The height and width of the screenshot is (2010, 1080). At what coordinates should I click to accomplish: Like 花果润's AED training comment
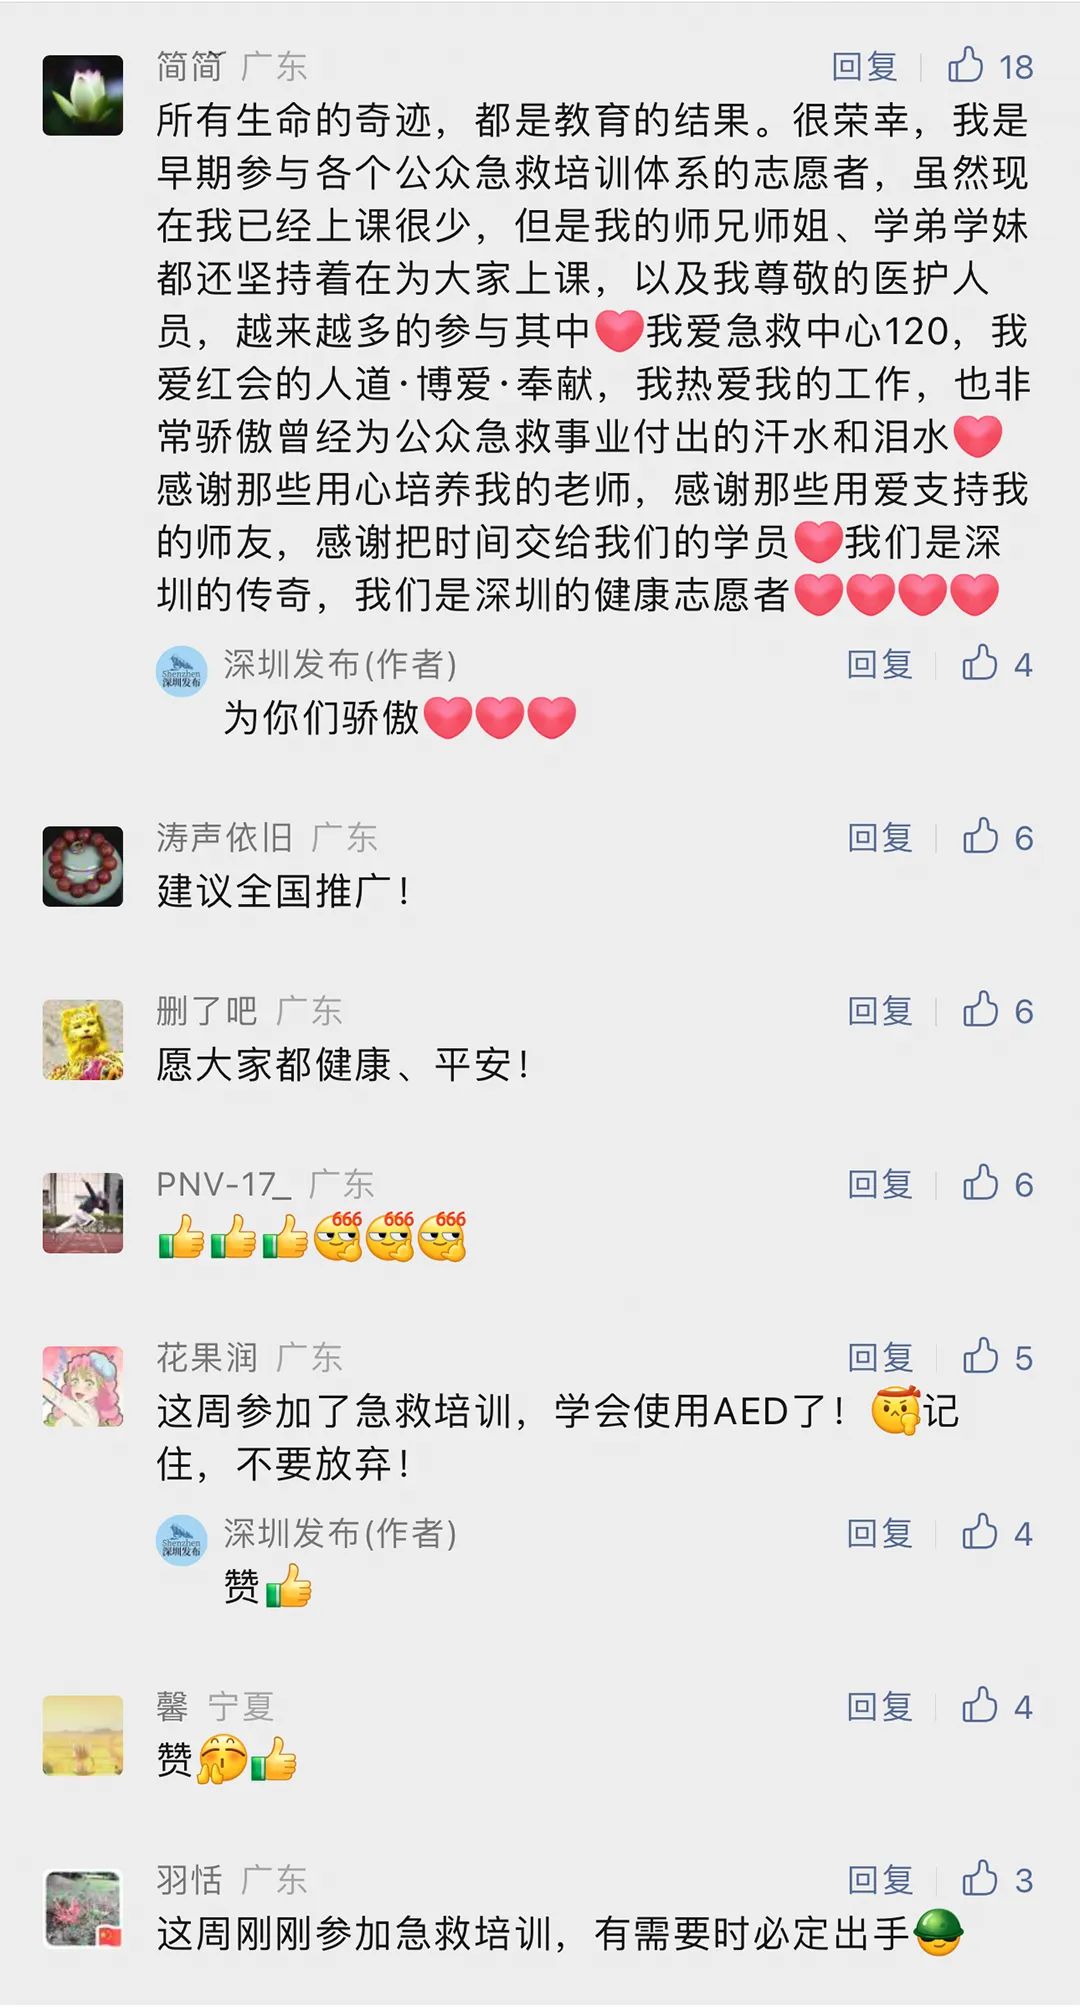point(997,1358)
